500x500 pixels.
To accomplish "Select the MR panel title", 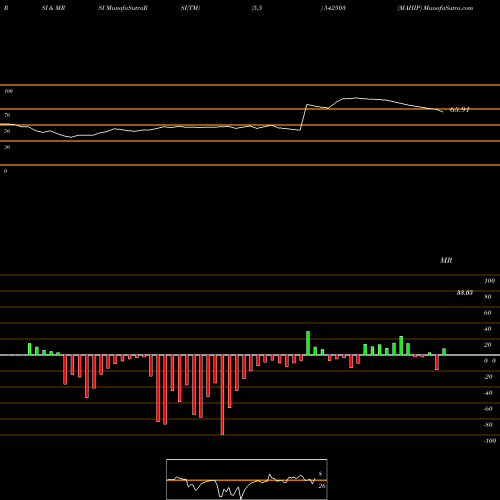I will pos(446,260).
